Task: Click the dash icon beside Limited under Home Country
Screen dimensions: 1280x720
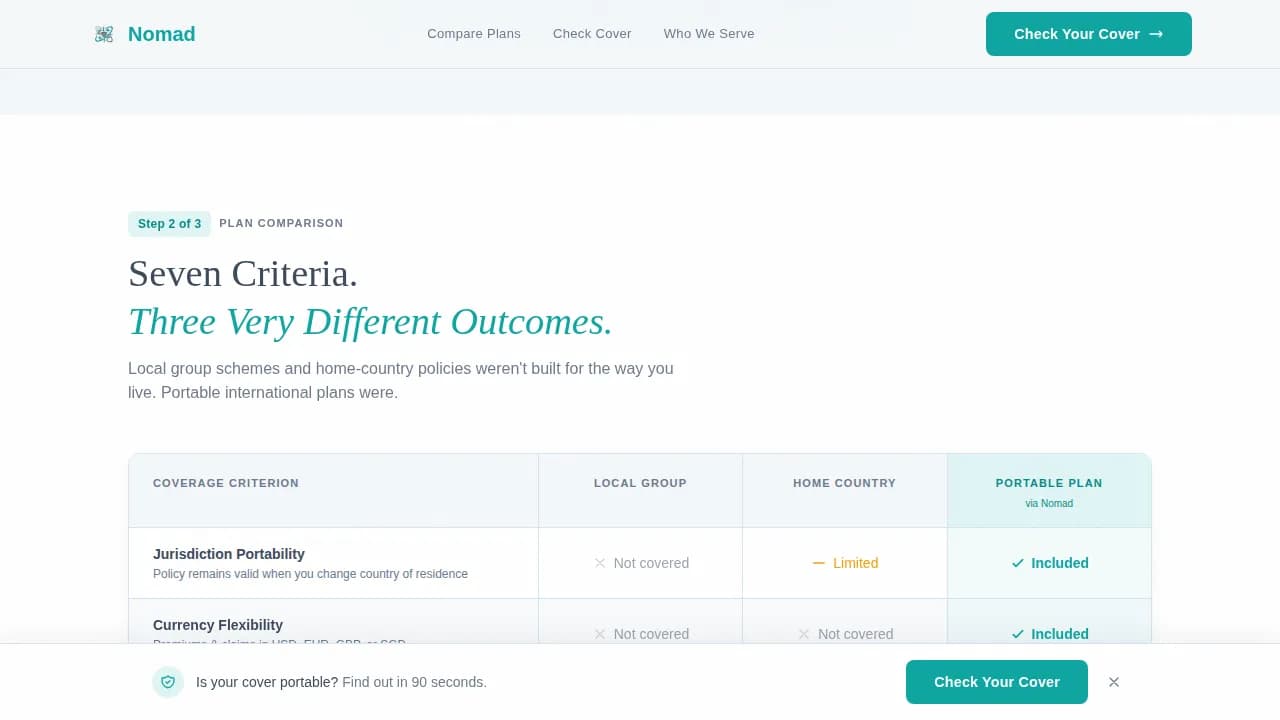Action: tap(818, 563)
